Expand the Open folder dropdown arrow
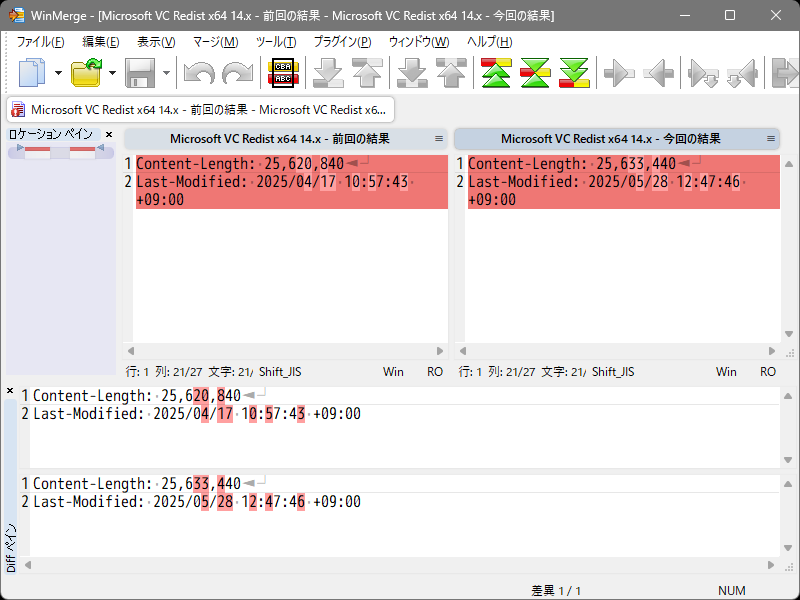 tap(112, 73)
